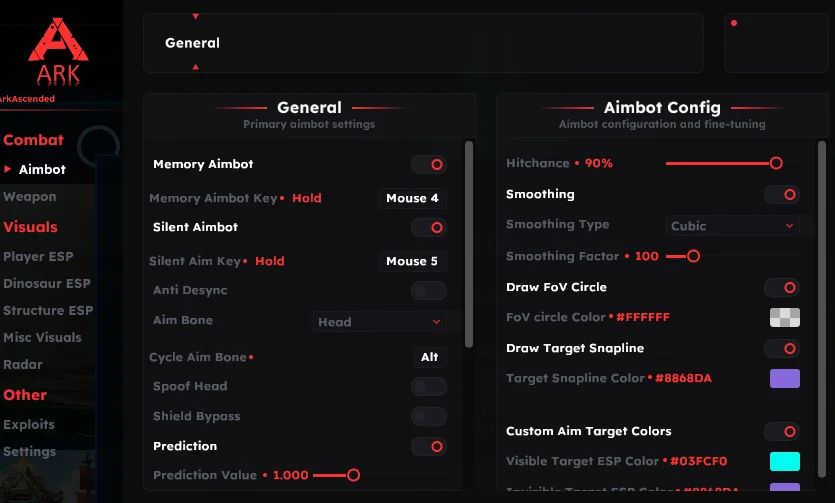Open the Aim Bone Head dropdown
This screenshot has height=503, width=835.
pos(380,322)
